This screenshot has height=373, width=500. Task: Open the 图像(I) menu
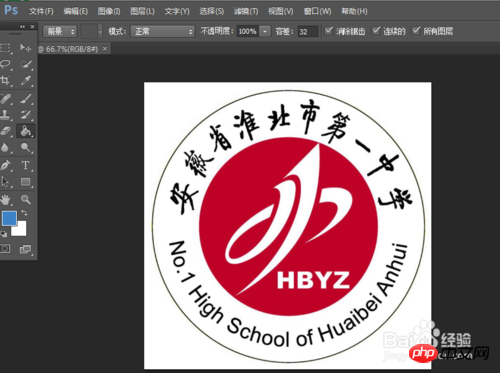[x=109, y=11]
